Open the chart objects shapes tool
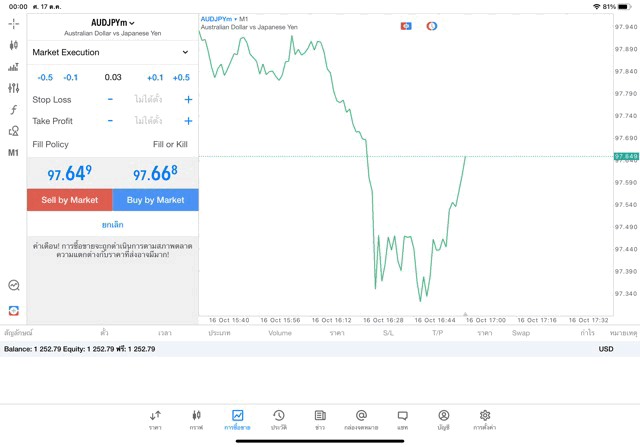This screenshot has height=447, width=640. point(14,131)
